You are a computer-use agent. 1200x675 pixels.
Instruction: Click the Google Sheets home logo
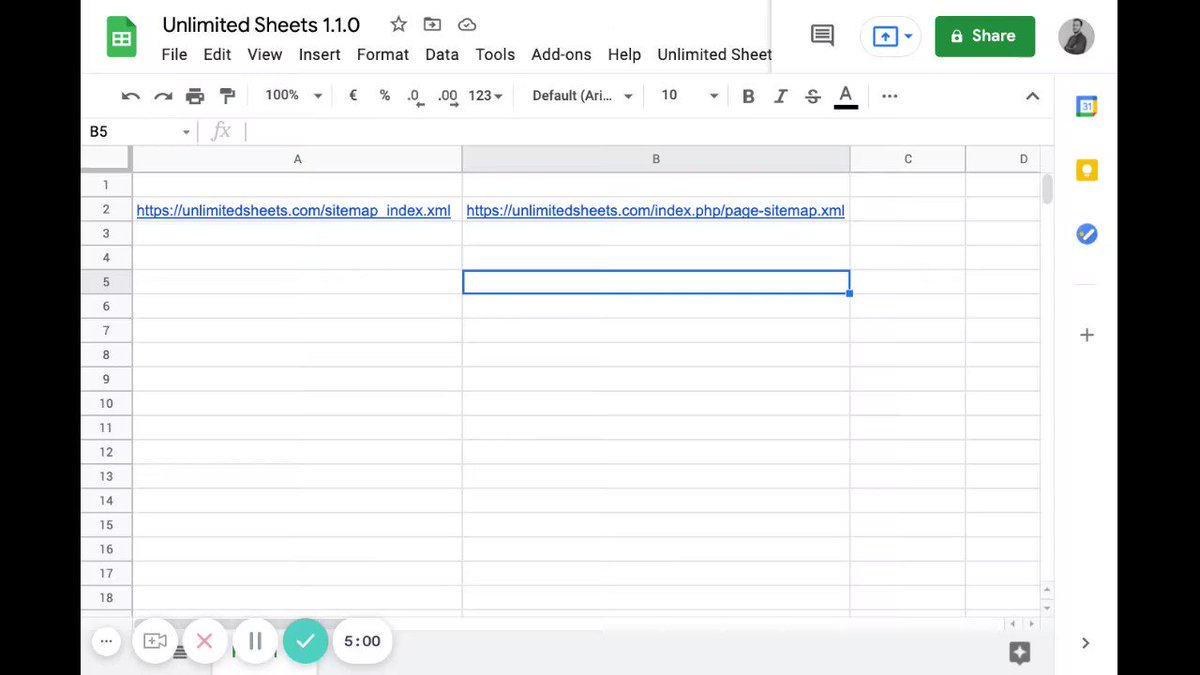tap(122, 39)
